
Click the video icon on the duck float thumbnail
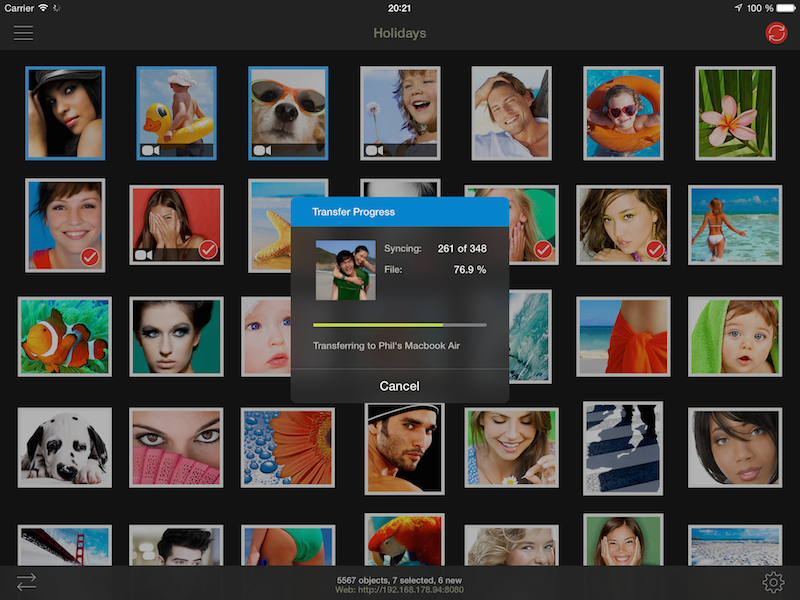(150, 150)
